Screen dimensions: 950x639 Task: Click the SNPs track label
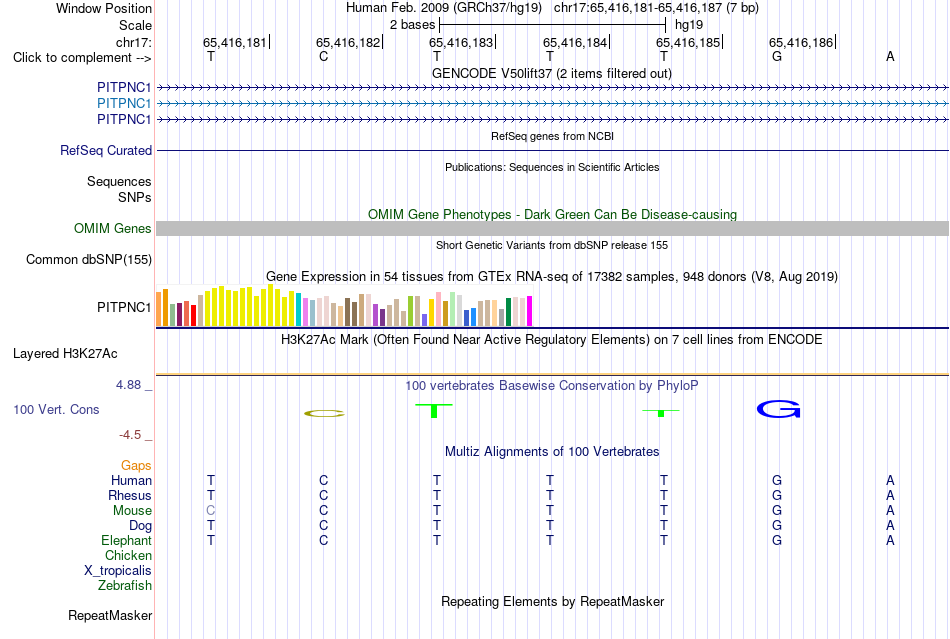click(135, 197)
